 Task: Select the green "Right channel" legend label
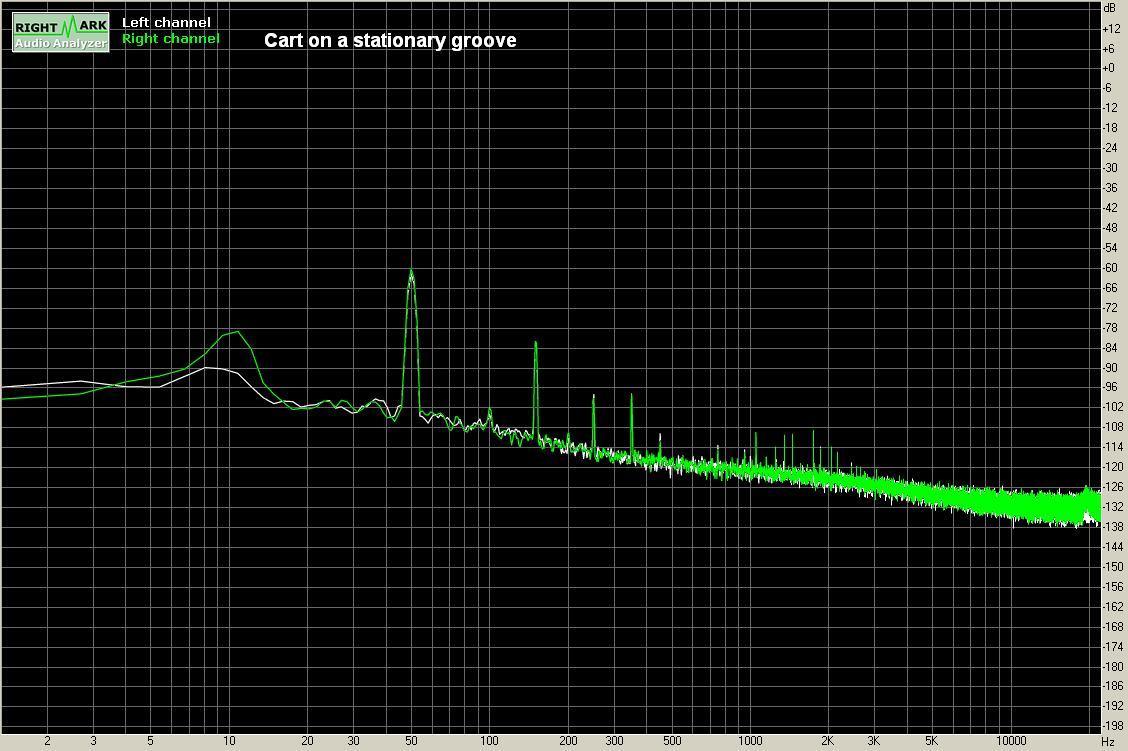[x=170, y=39]
